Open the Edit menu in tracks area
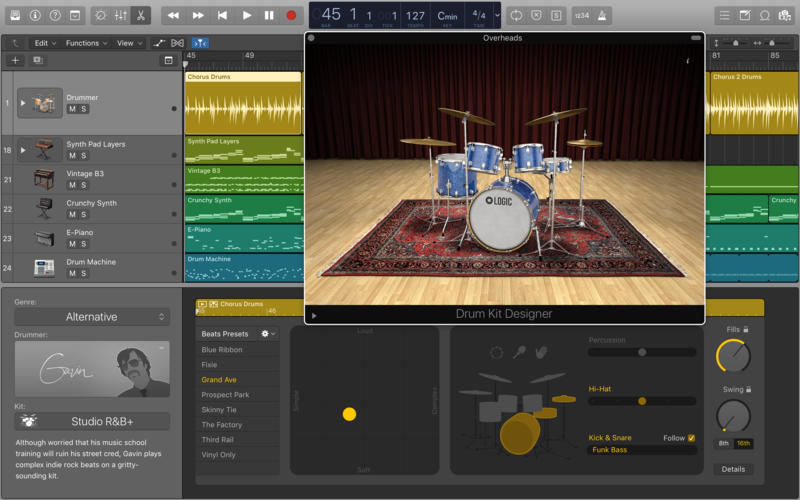 (x=44, y=43)
